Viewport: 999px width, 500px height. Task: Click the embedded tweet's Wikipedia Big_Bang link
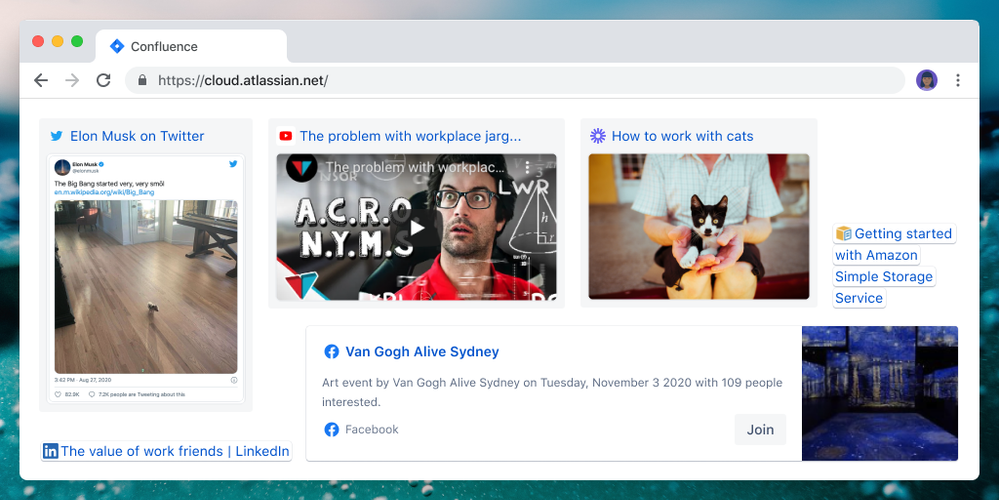point(104,192)
